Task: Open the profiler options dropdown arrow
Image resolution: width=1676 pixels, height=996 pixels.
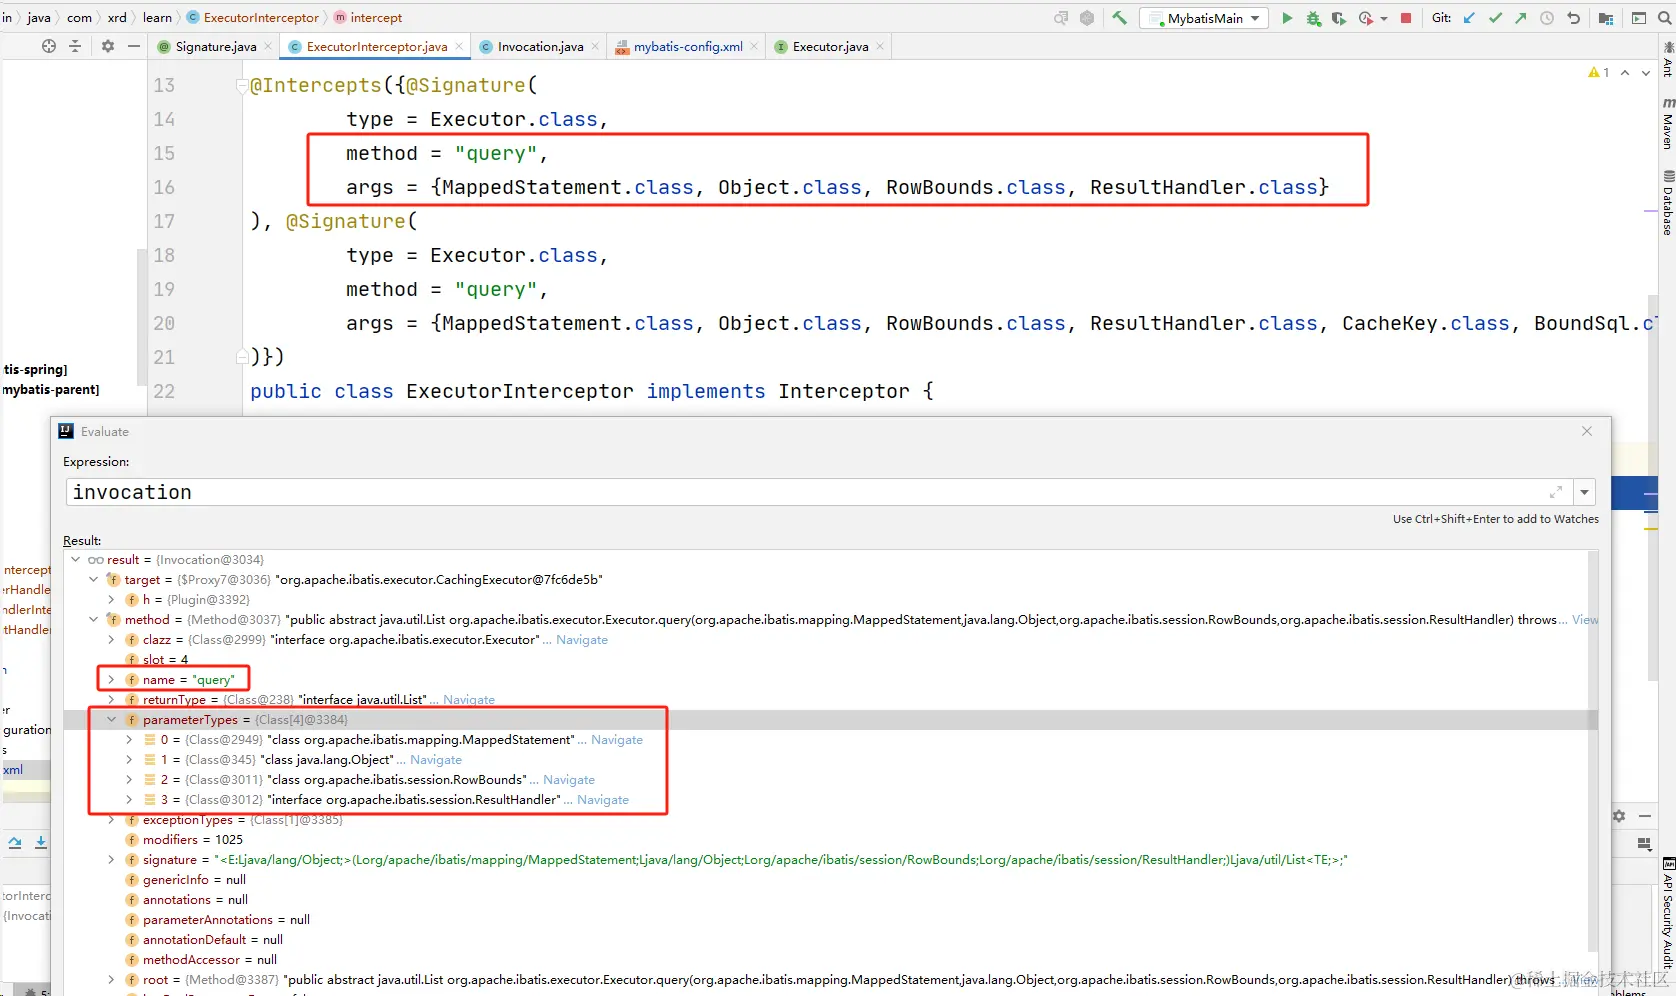Action: click(x=1384, y=18)
